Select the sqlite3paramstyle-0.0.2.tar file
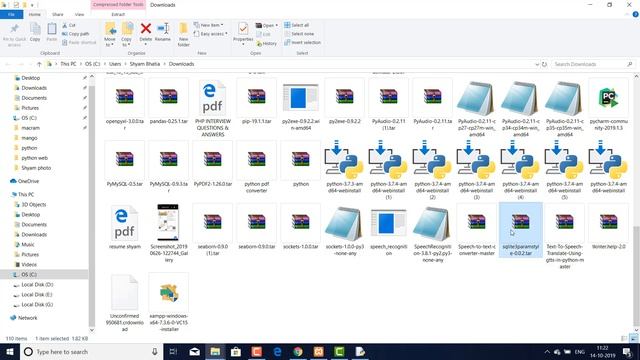This screenshot has width=640, height=360. click(521, 230)
